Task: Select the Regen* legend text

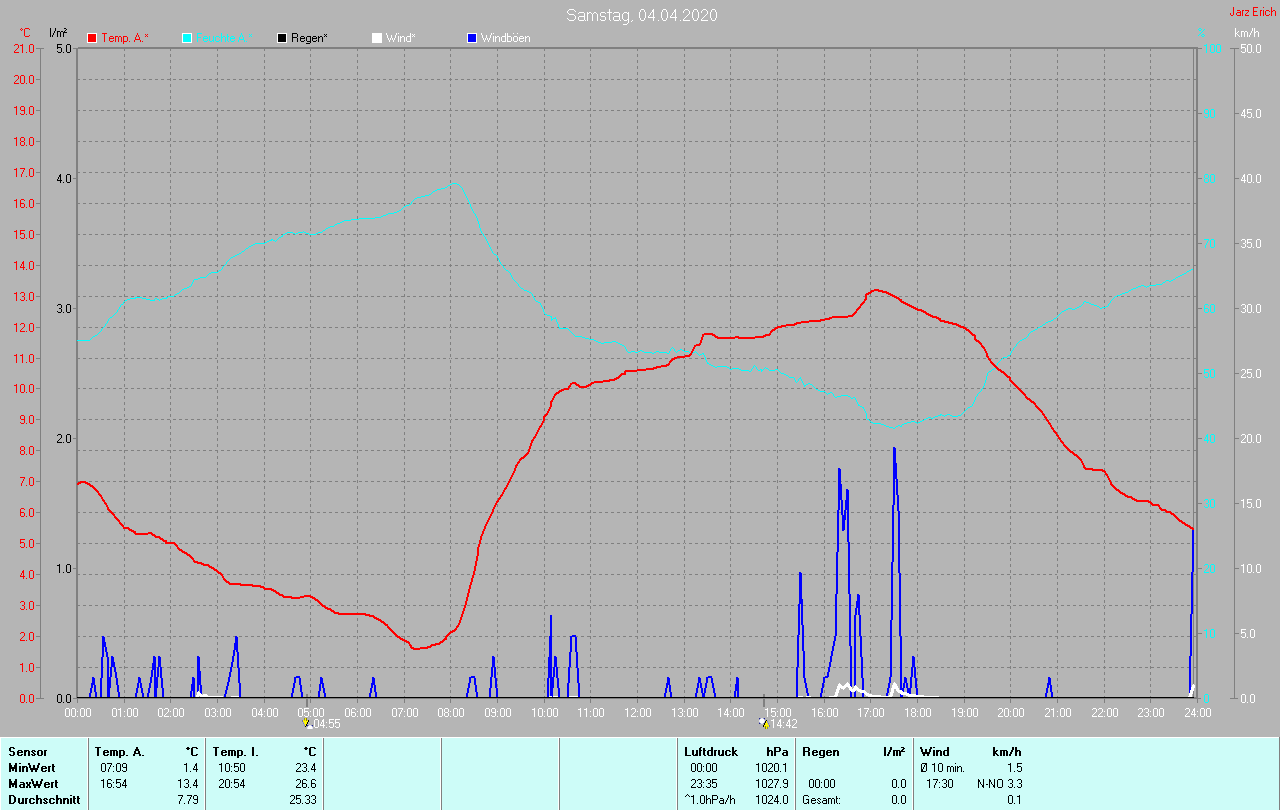Action: pos(310,38)
